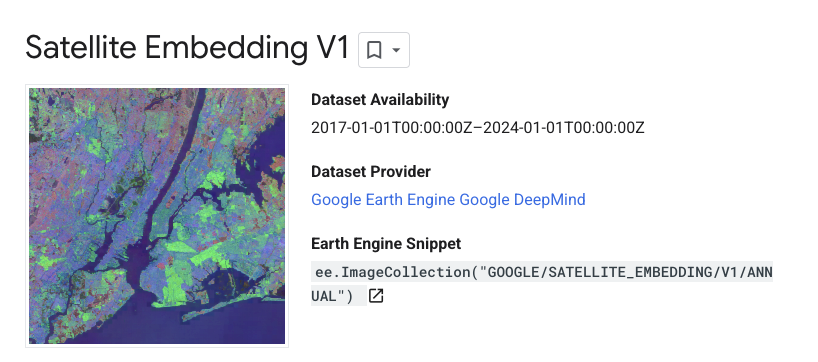Click the large bright green patch in thumbnail
Viewport: 818px width, 362px height.
coord(174,283)
